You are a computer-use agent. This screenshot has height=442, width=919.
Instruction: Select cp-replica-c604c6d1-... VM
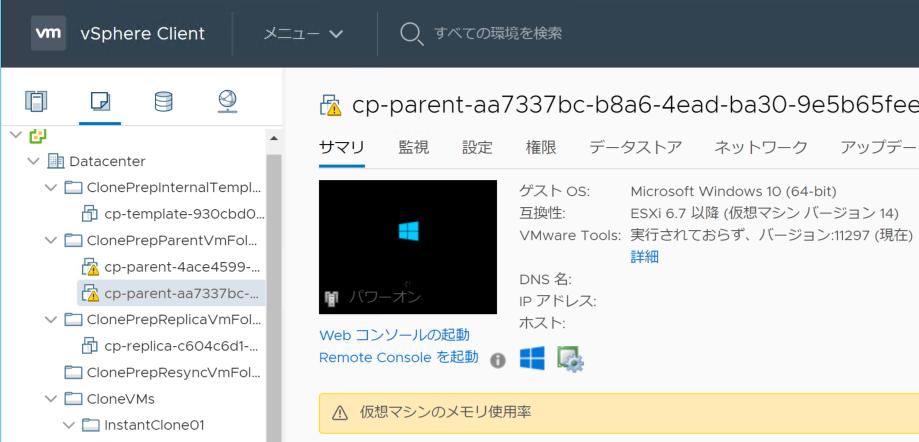coord(181,346)
